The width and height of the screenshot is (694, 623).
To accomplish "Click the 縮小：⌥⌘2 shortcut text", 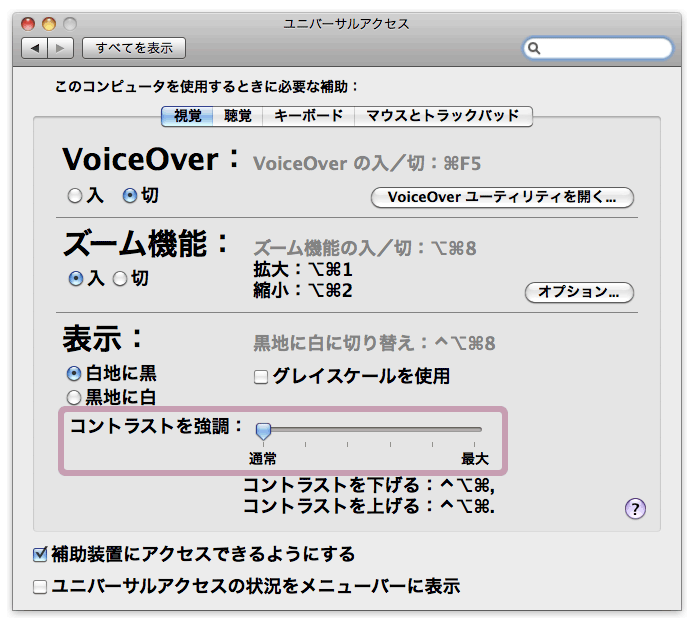I will pyautogui.click(x=303, y=291).
